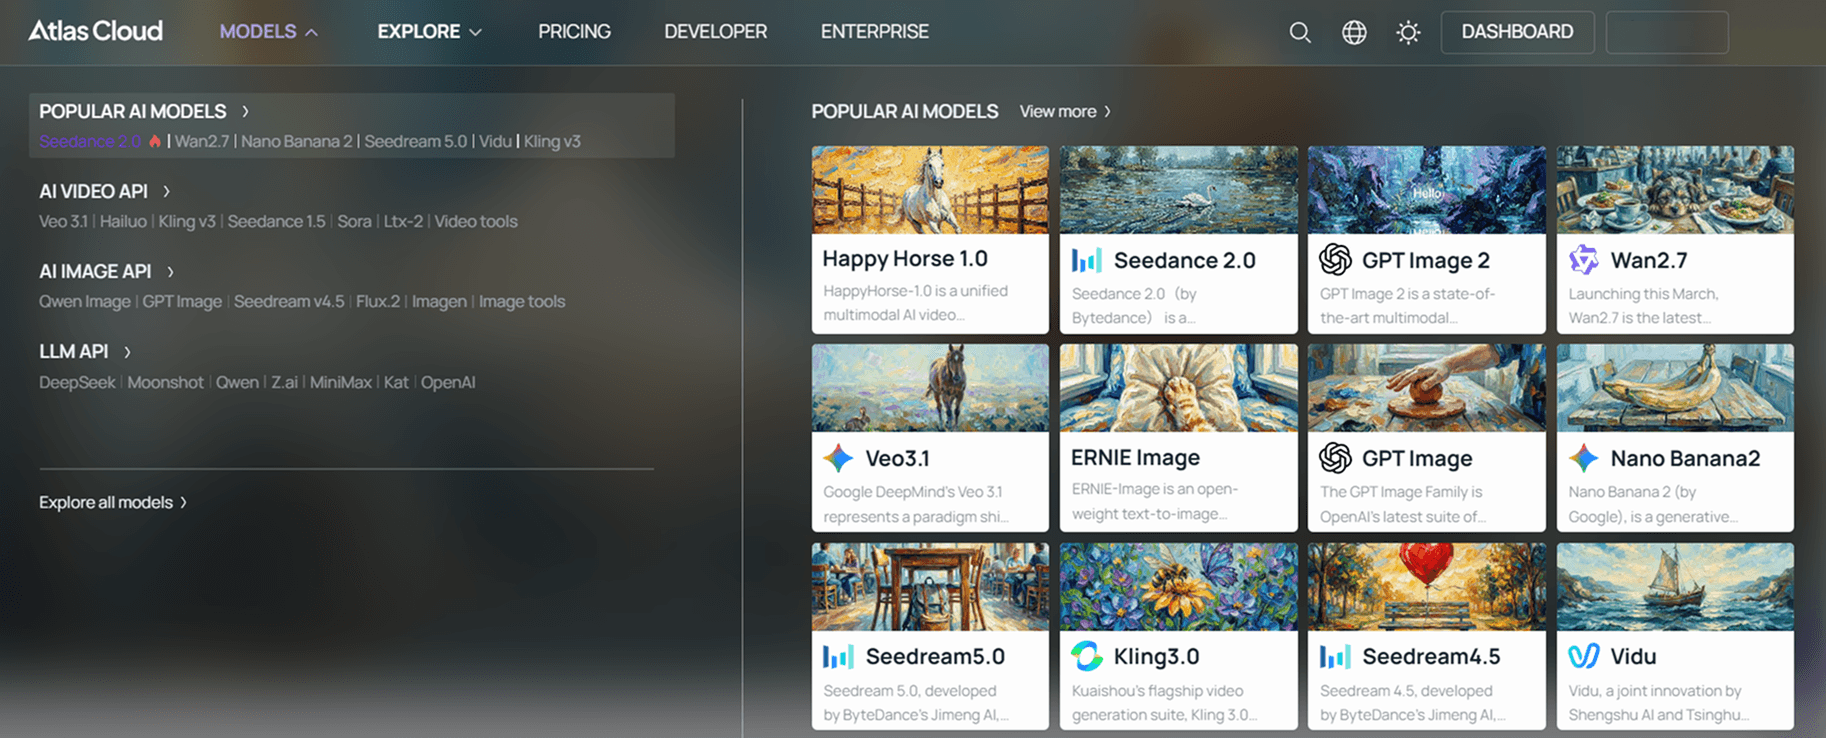Screen dimensions: 1826x738
Task: Open the Video tools link
Action: (x=476, y=221)
